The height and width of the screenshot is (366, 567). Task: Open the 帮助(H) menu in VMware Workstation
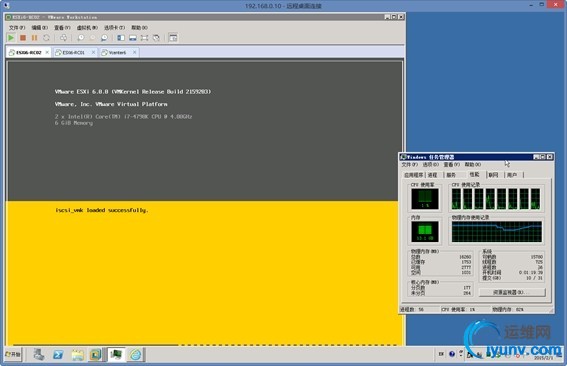pyautogui.click(x=139, y=27)
